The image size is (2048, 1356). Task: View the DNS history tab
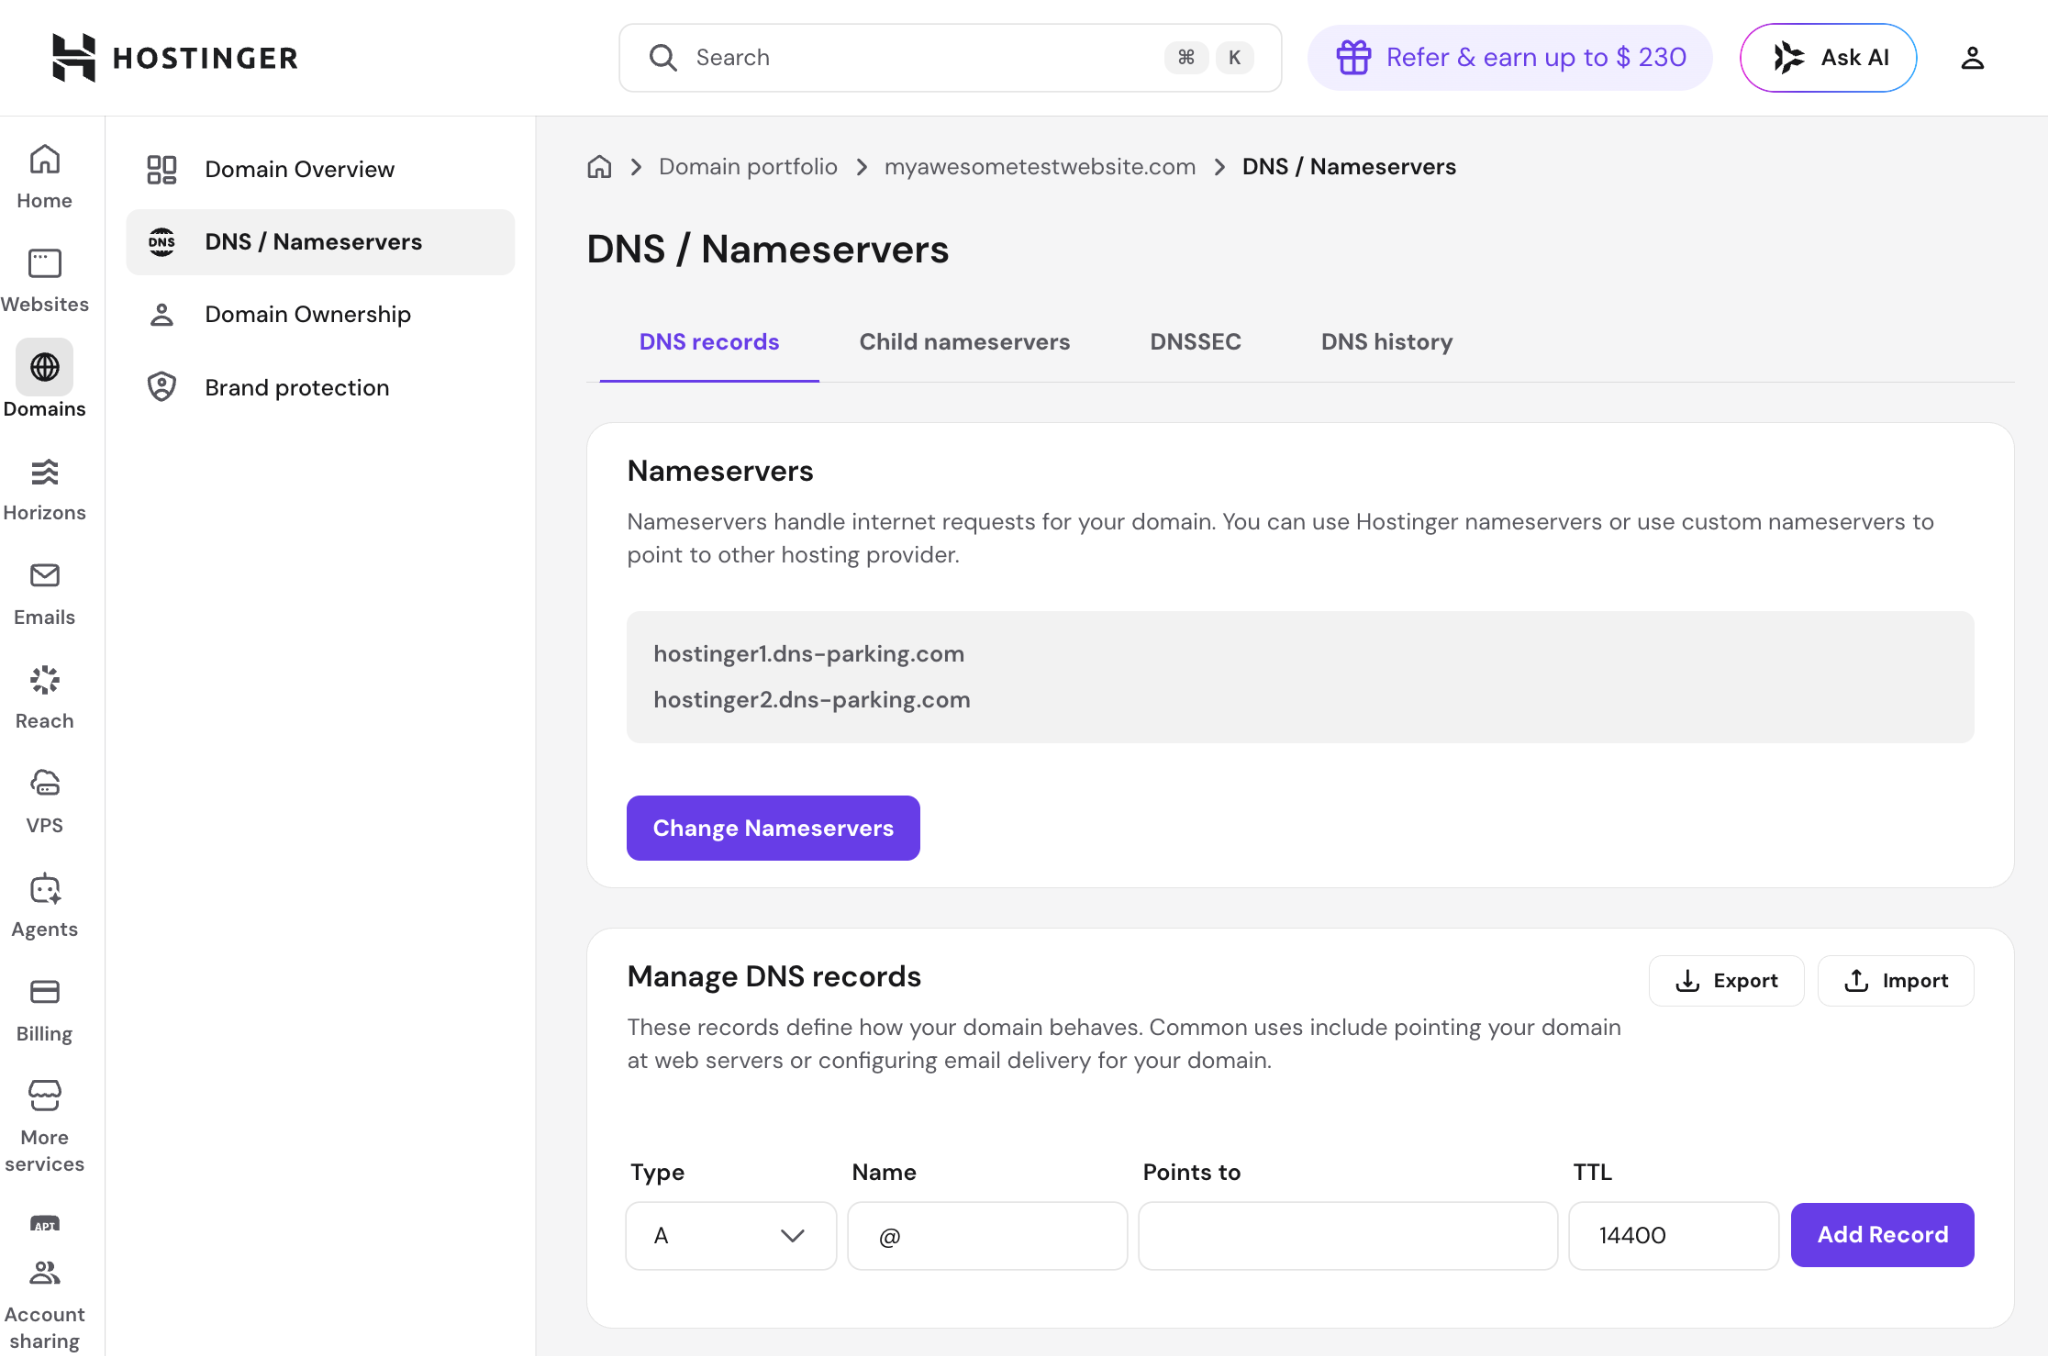click(1386, 341)
